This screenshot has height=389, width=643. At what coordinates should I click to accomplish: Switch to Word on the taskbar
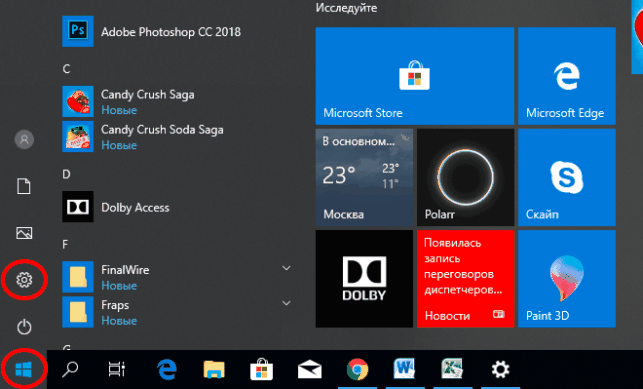[405, 370]
